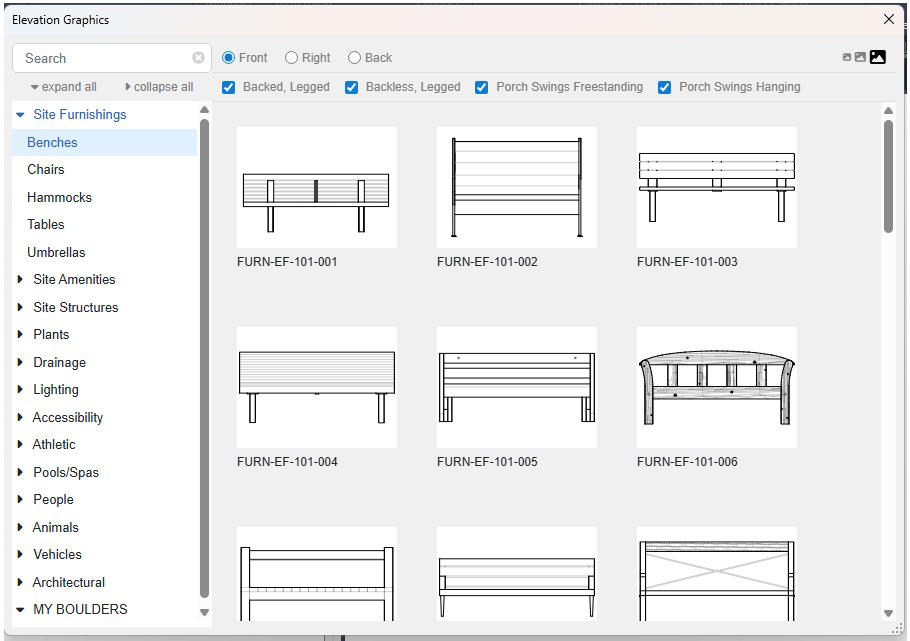Clear the search field with the x icon
The height and width of the screenshot is (641, 910).
(x=197, y=58)
